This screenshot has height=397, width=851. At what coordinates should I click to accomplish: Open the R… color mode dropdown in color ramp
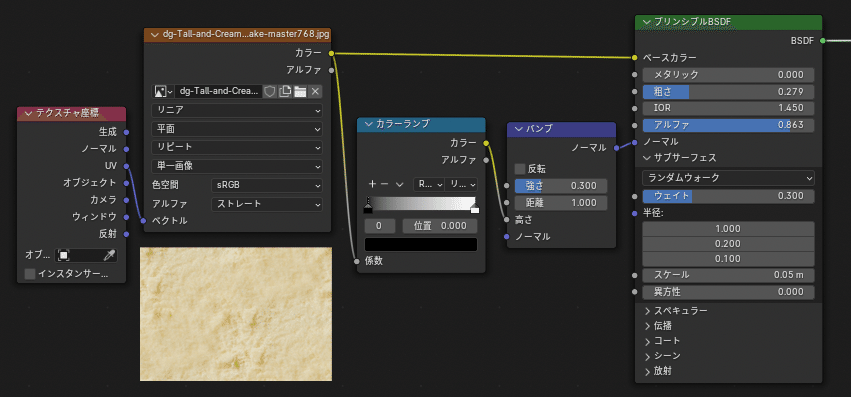428,184
